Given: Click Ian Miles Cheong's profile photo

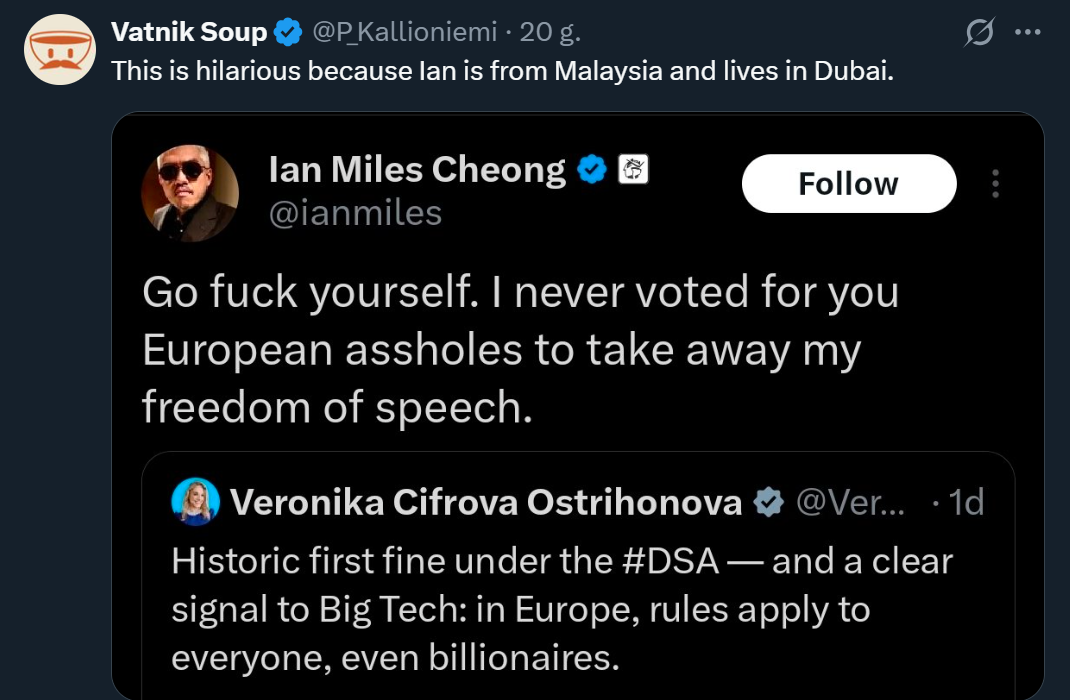Looking at the screenshot, I should (190, 193).
